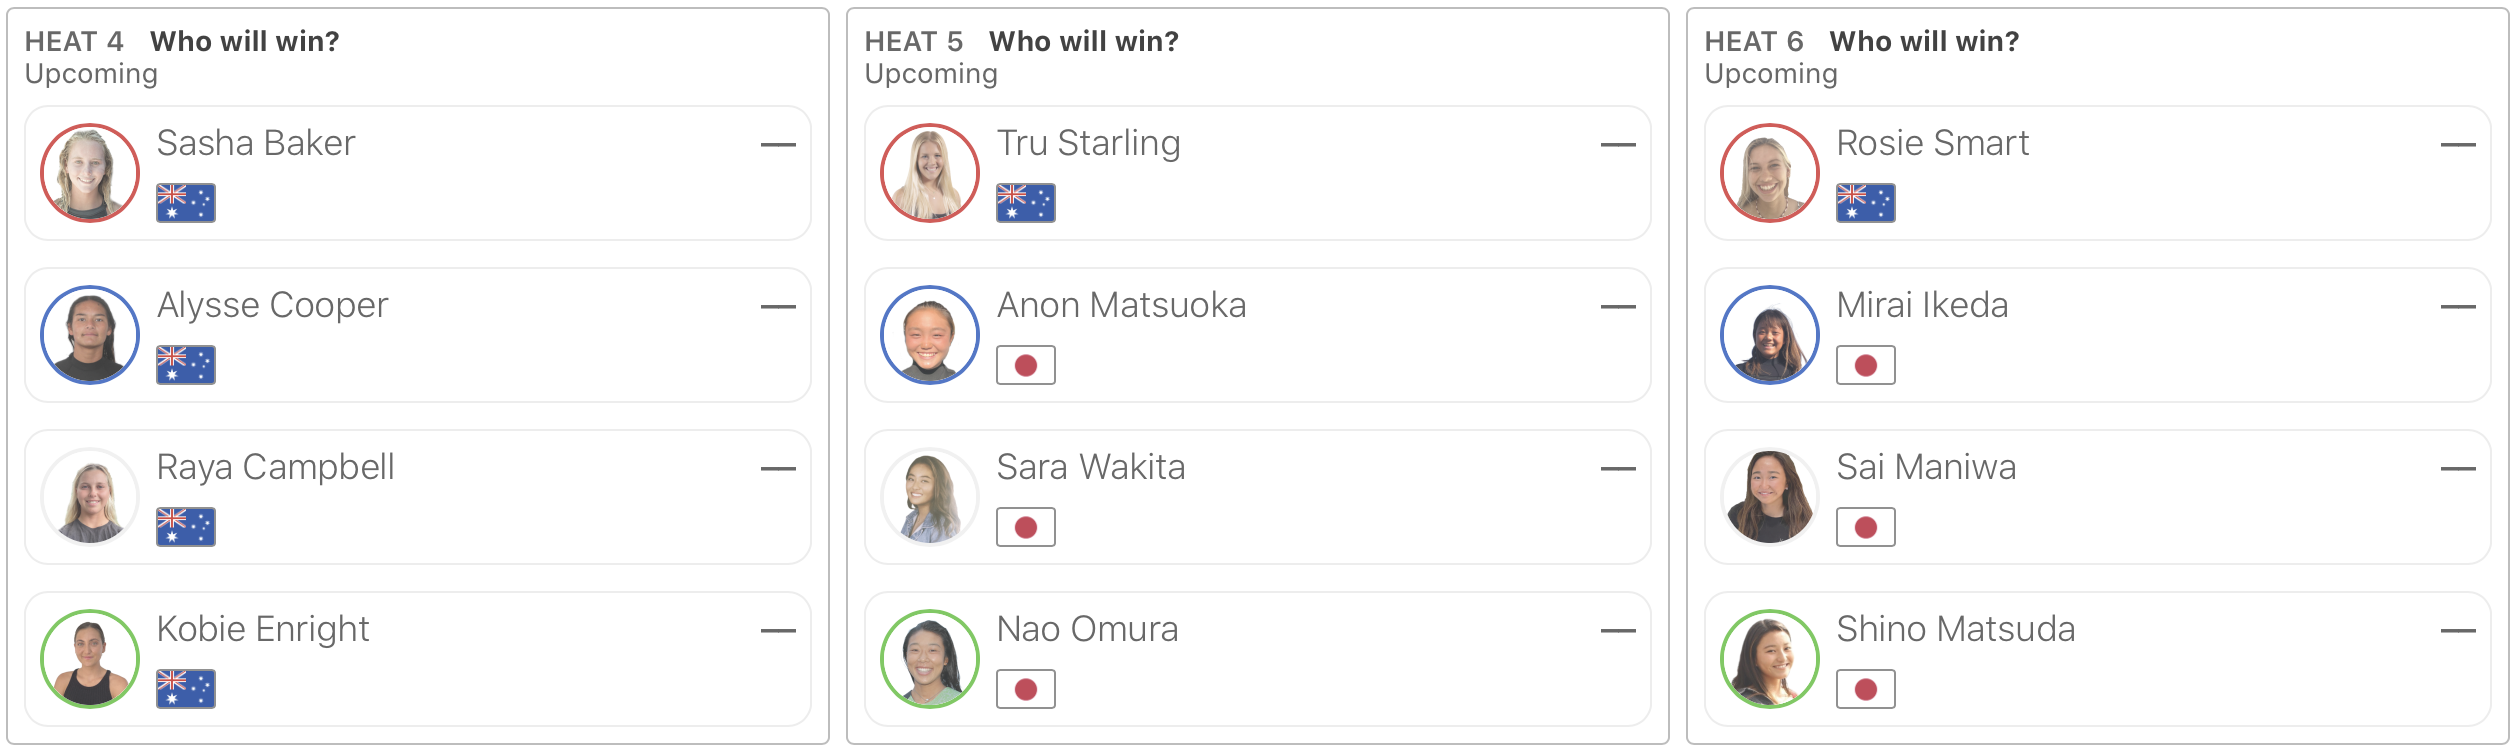The width and height of the screenshot is (2518, 750).
Task: Click Raya Campbell's profile photo
Action: tap(90, 497)
